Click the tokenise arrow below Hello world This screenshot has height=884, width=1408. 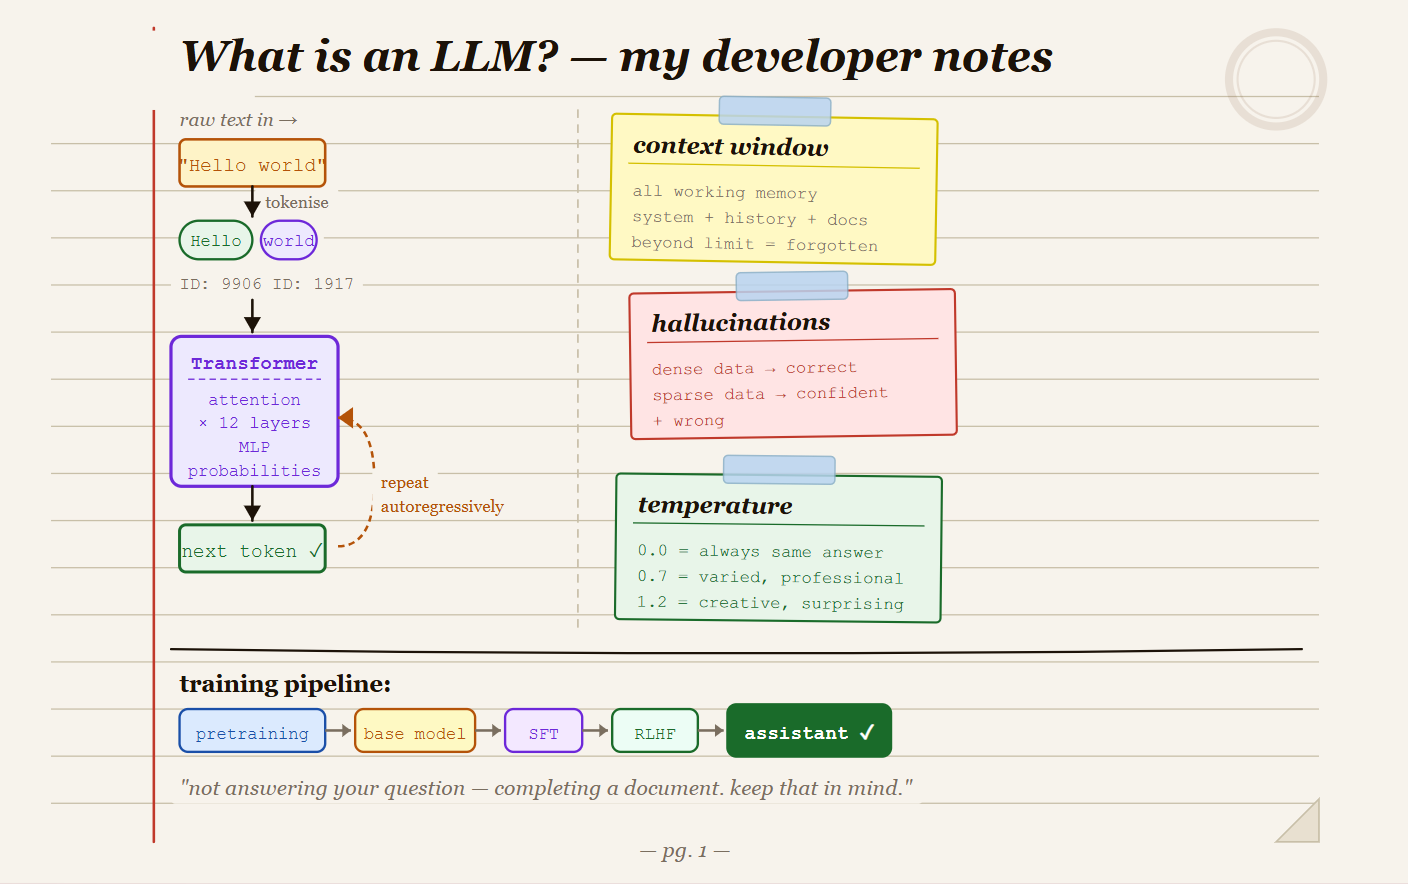tap(252, 202)
